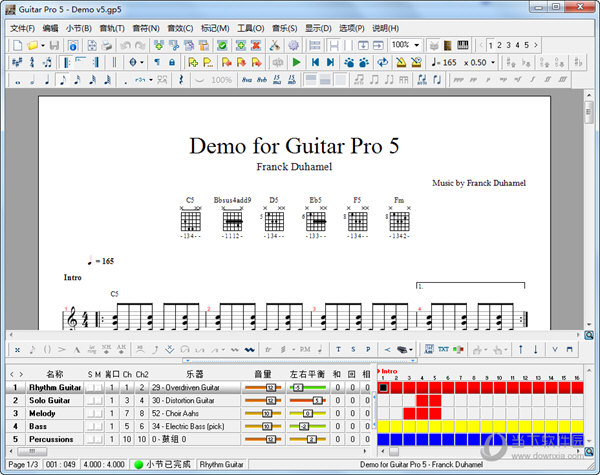This screenshot has height=475, width=600.
Task: Expand dropdown arrow next to open folder
Action: pos(43,45)
